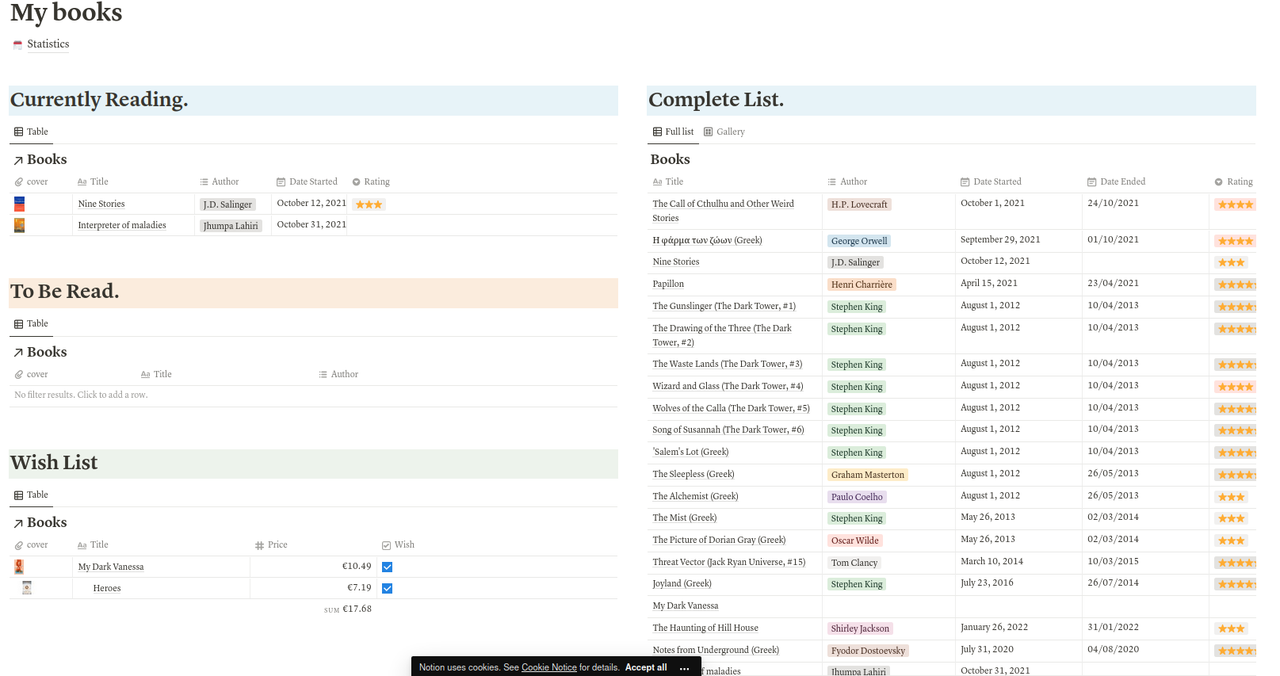This screenshot has height=676, width=1280.
Task: Open the Cookie Notice link
Action: click(549, 667)
